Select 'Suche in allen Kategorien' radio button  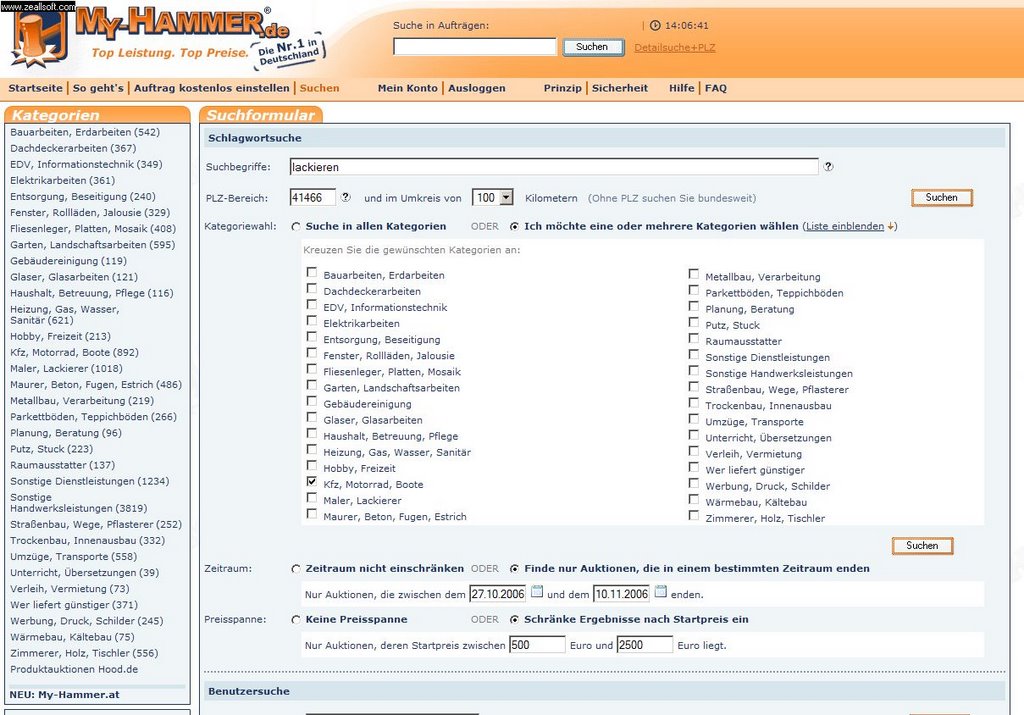click(x=296, y=227)
